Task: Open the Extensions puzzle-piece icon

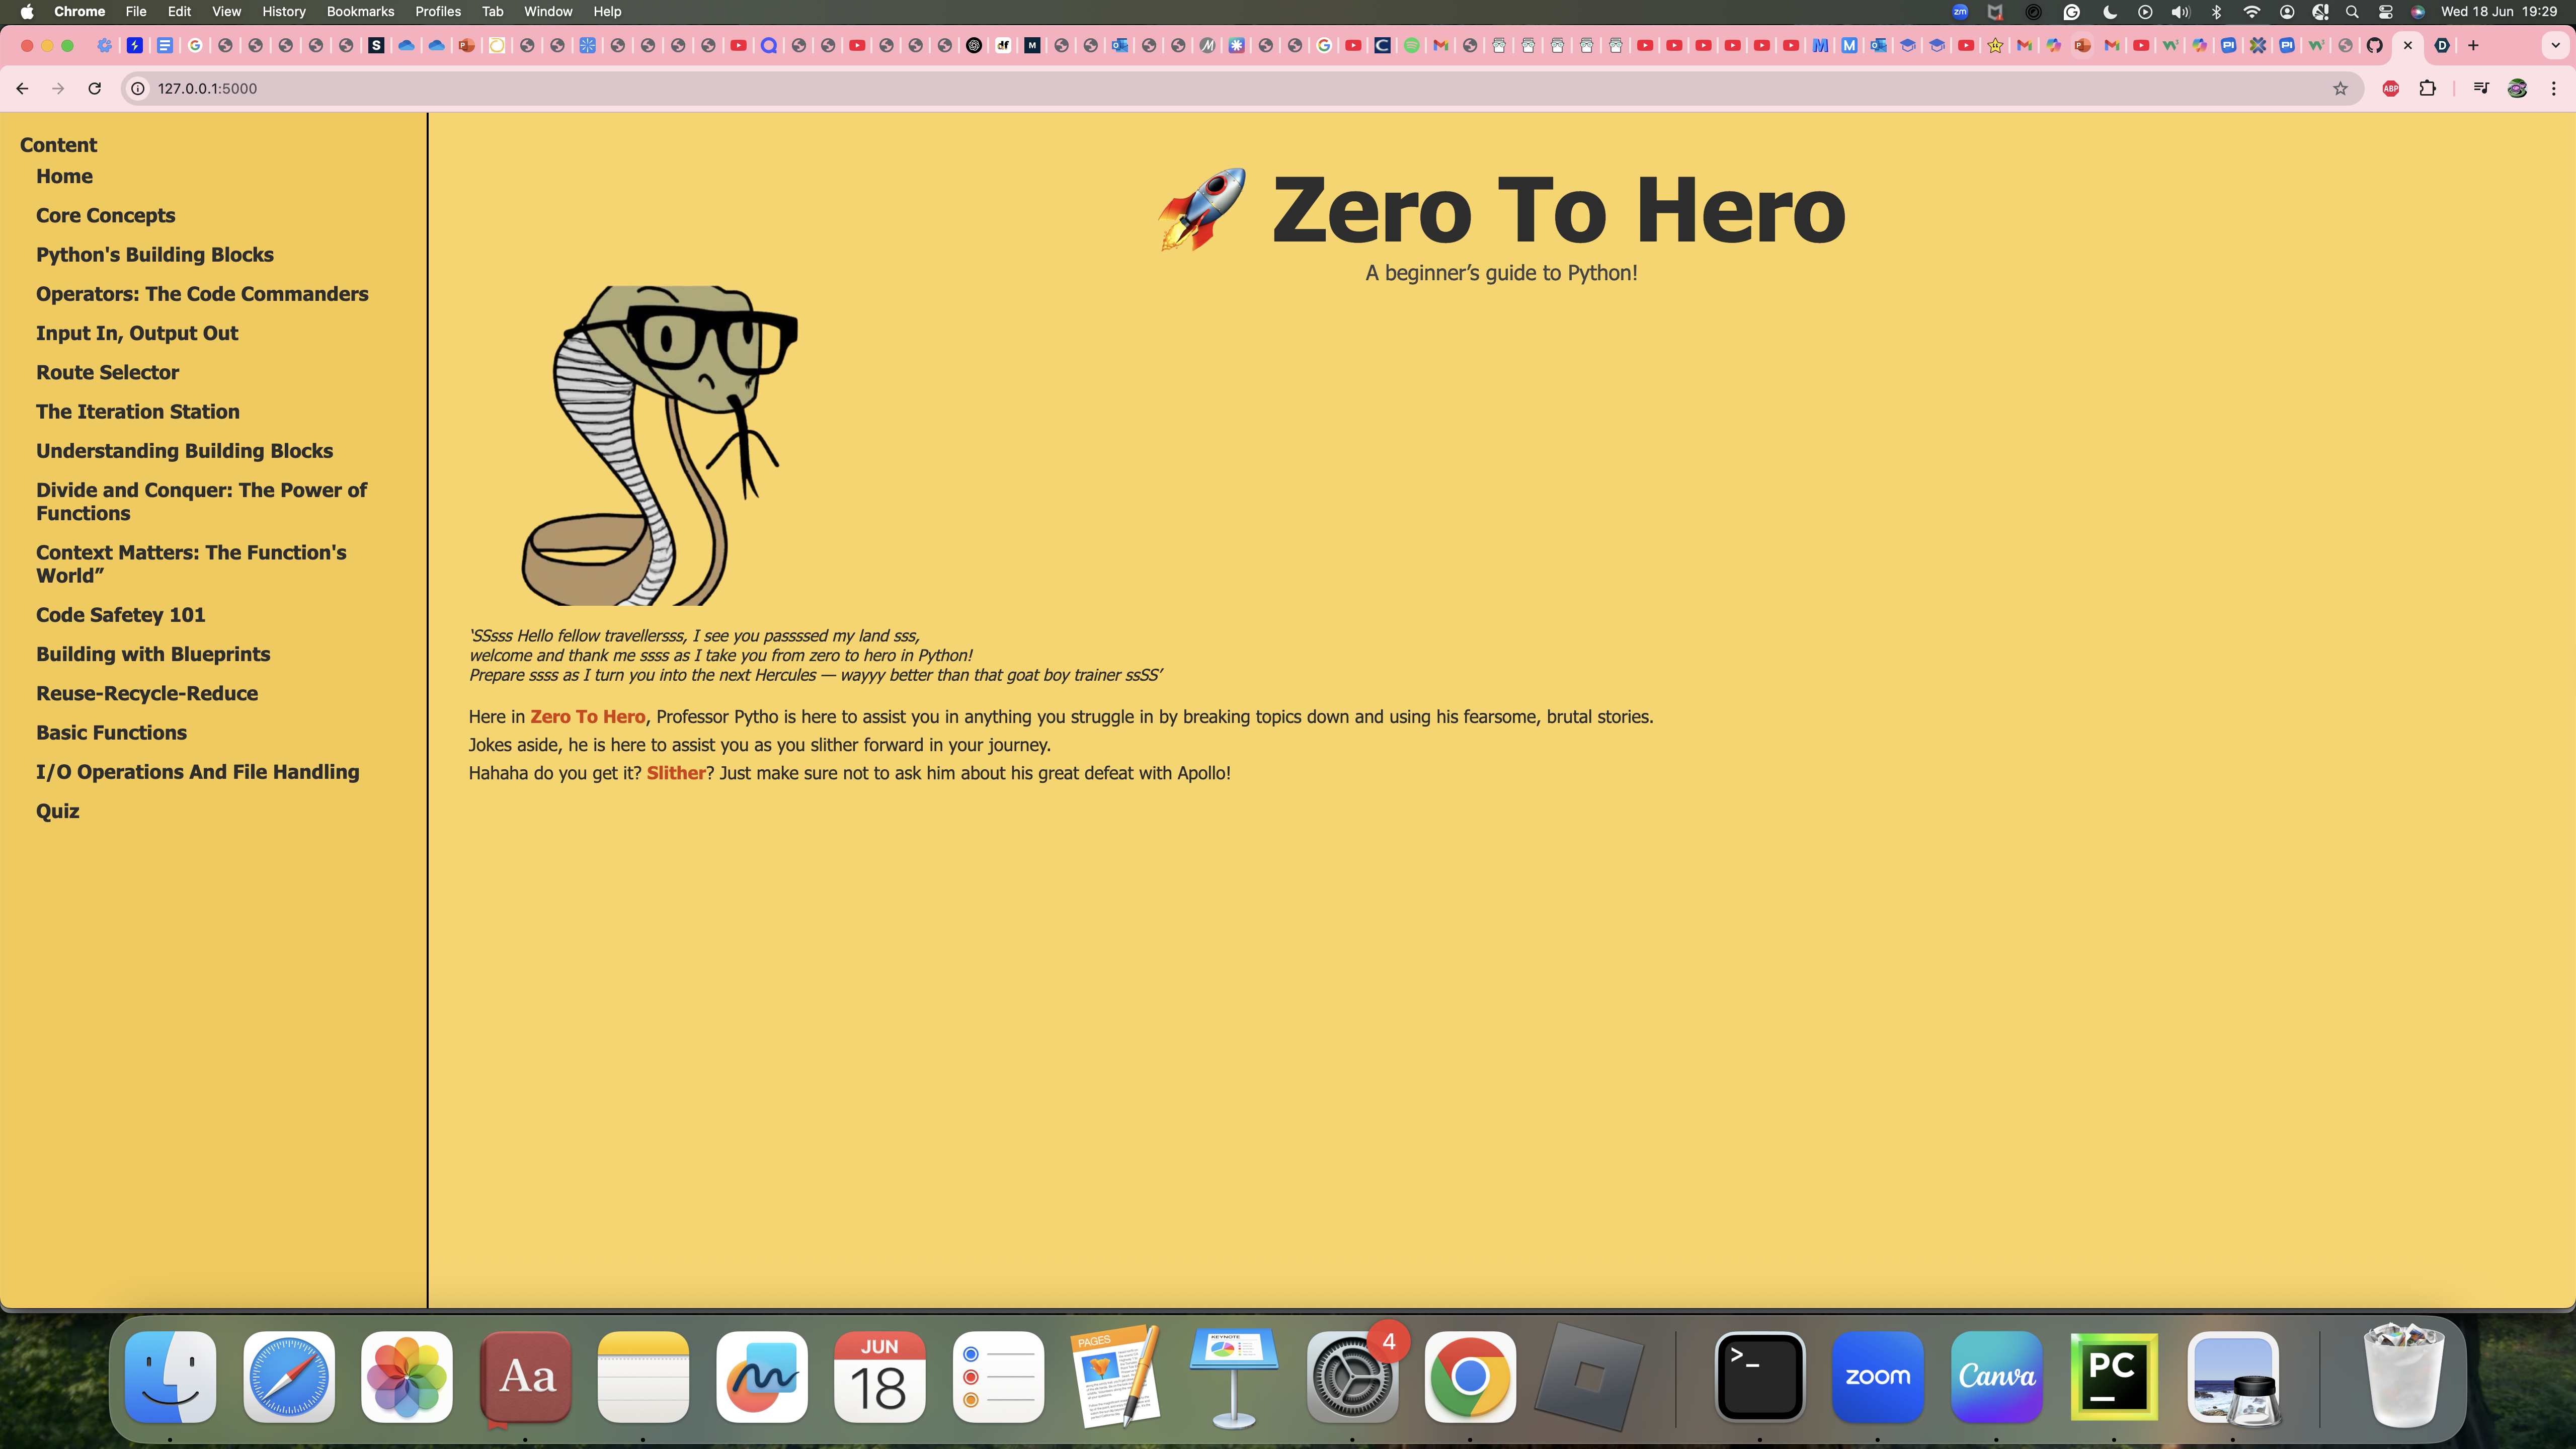Action: tap(2427, 88)
